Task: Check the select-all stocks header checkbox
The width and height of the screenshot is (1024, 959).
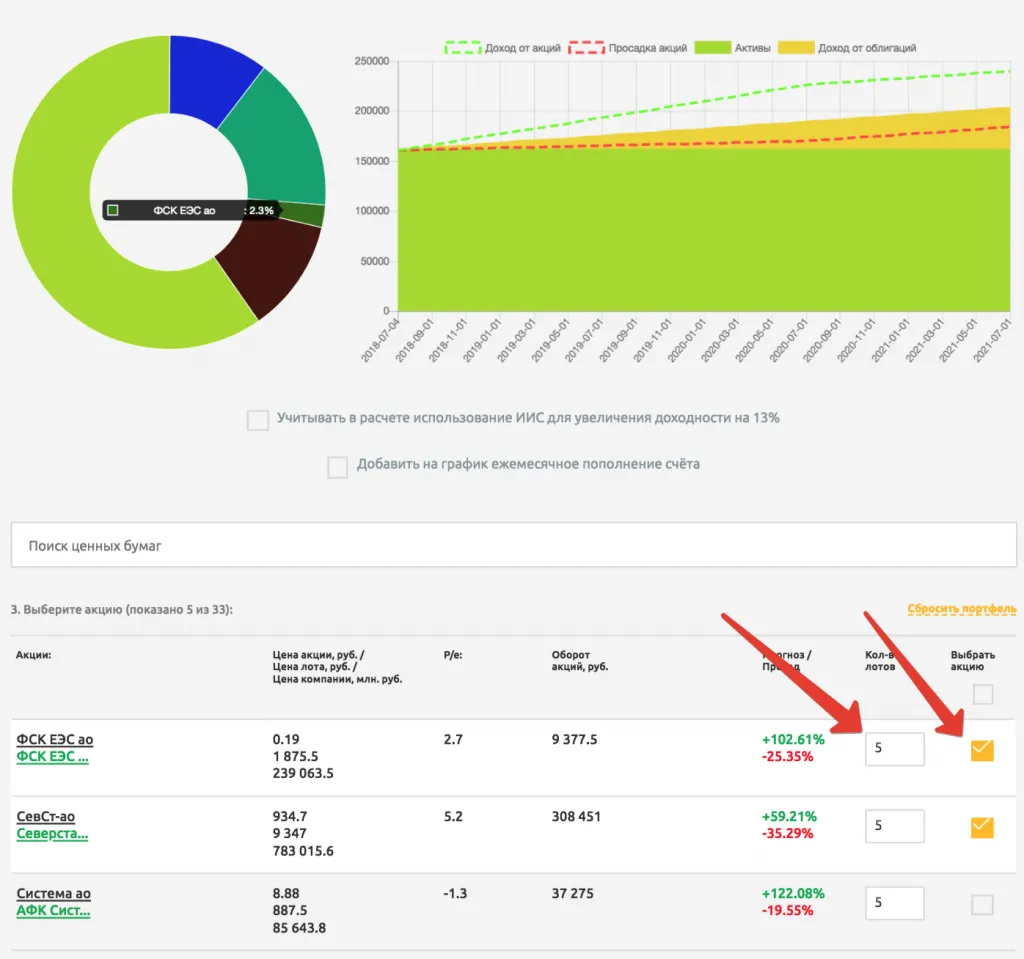Action: [983, 694]
